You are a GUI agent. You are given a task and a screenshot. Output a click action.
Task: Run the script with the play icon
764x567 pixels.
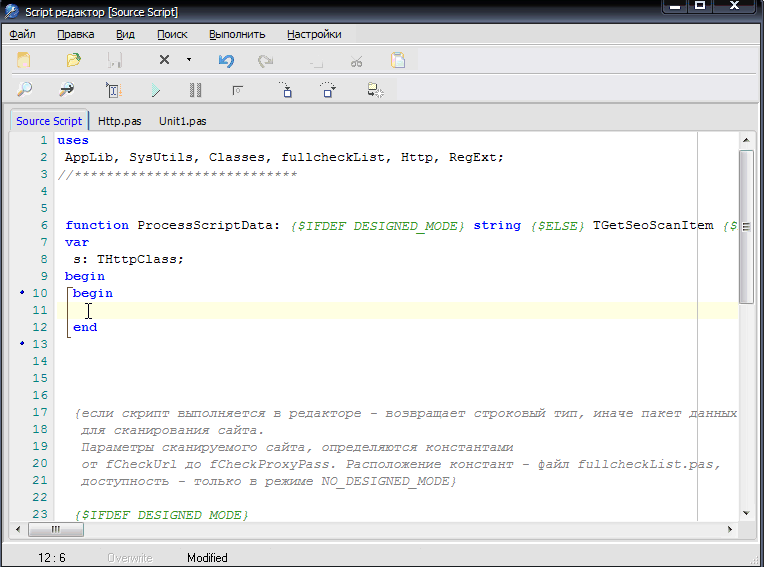coord(156,90)
